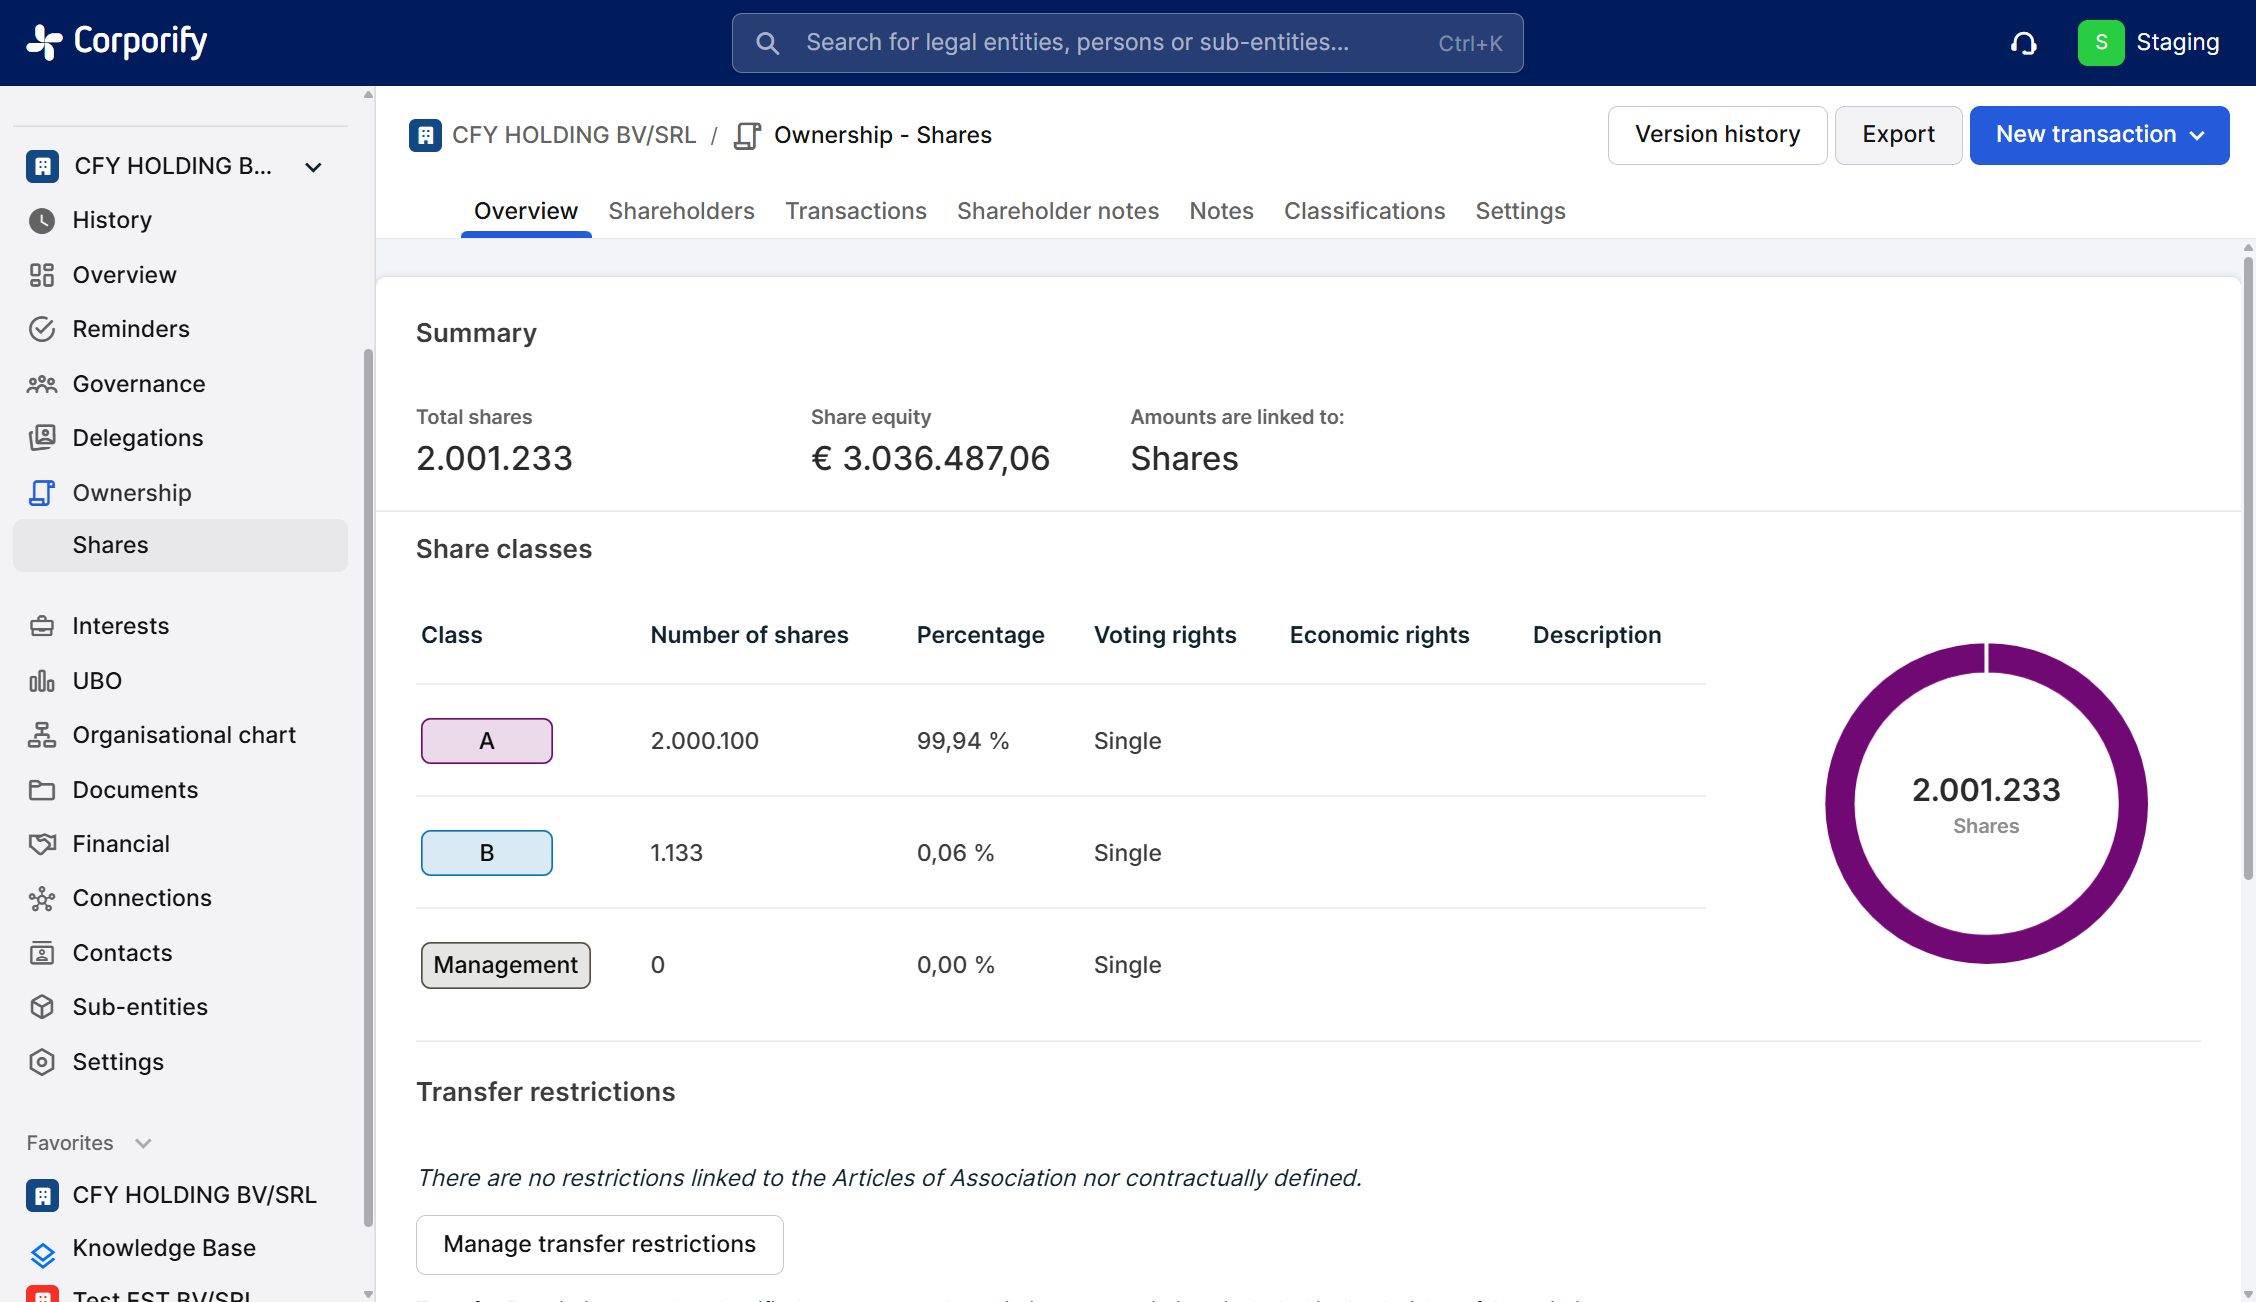Collapse the Favorites section

click(x=143, y=1143)
